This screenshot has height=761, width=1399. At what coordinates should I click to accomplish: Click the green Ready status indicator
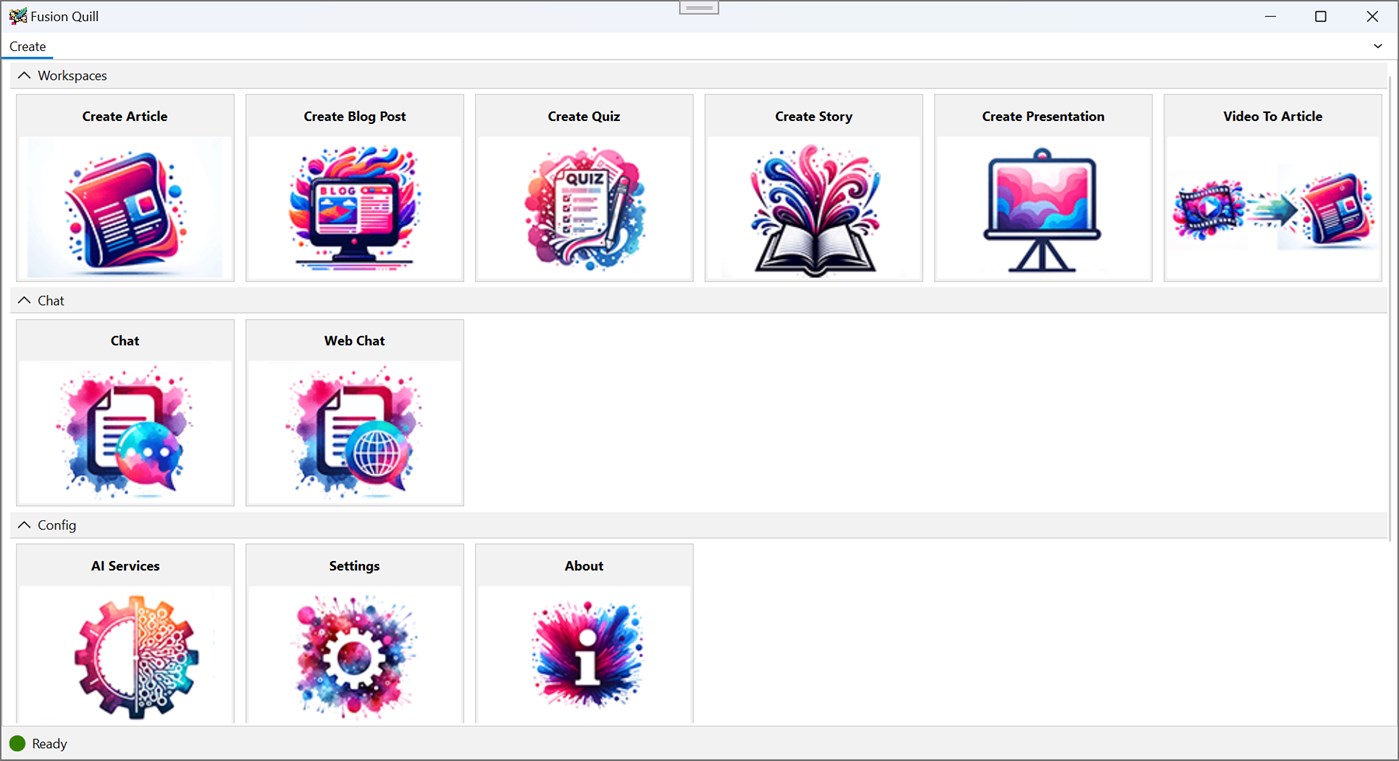pyautogui.click(x=19, y=743)
